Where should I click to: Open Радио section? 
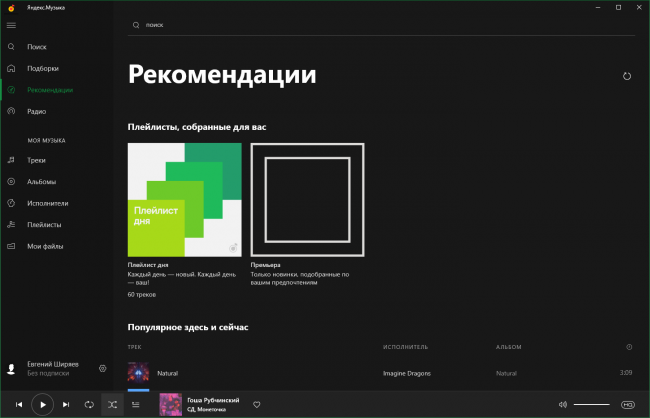click(36, 112)
